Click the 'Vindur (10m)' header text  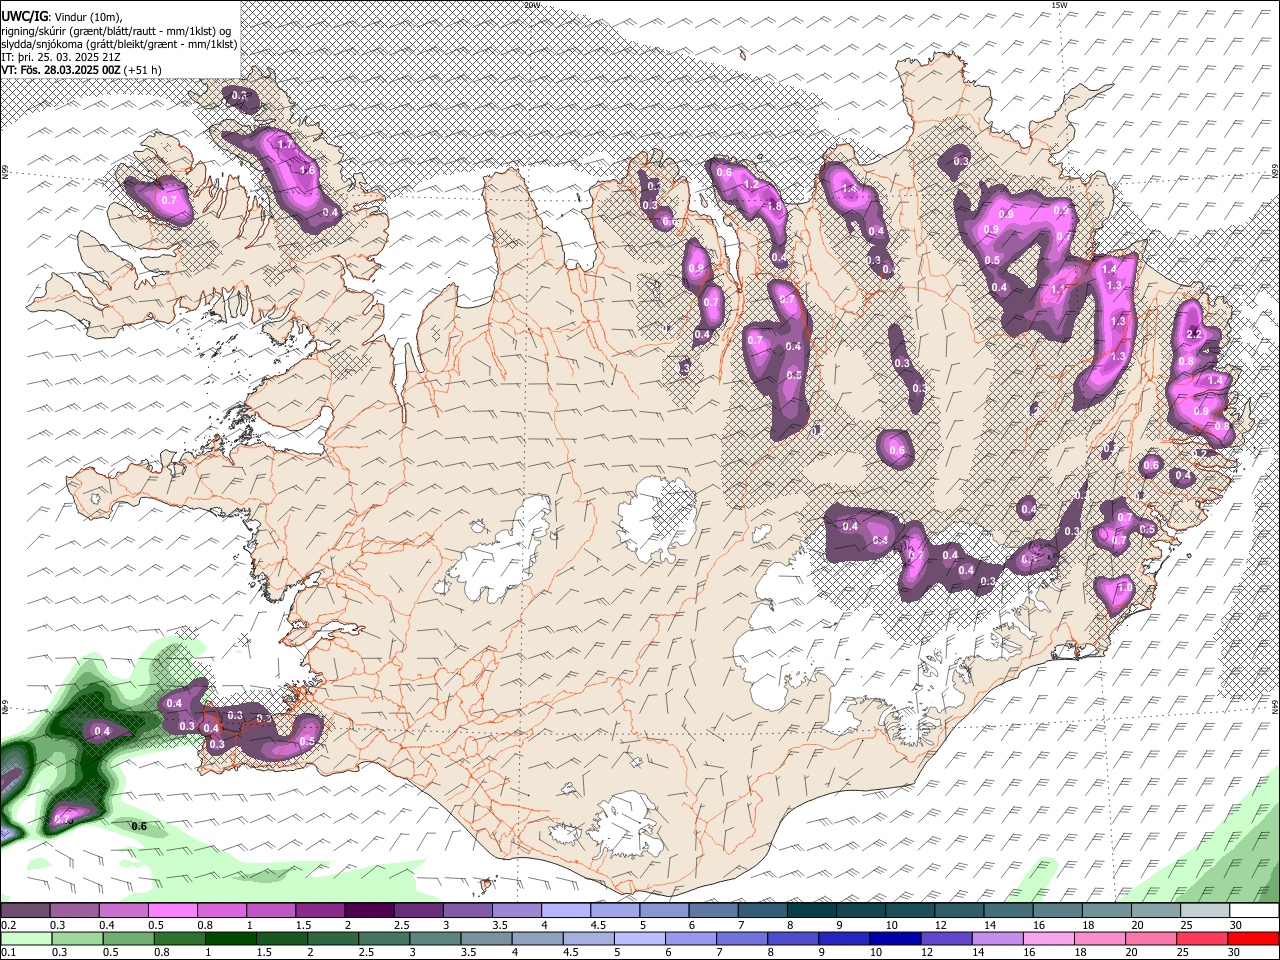tap(87, 17)
